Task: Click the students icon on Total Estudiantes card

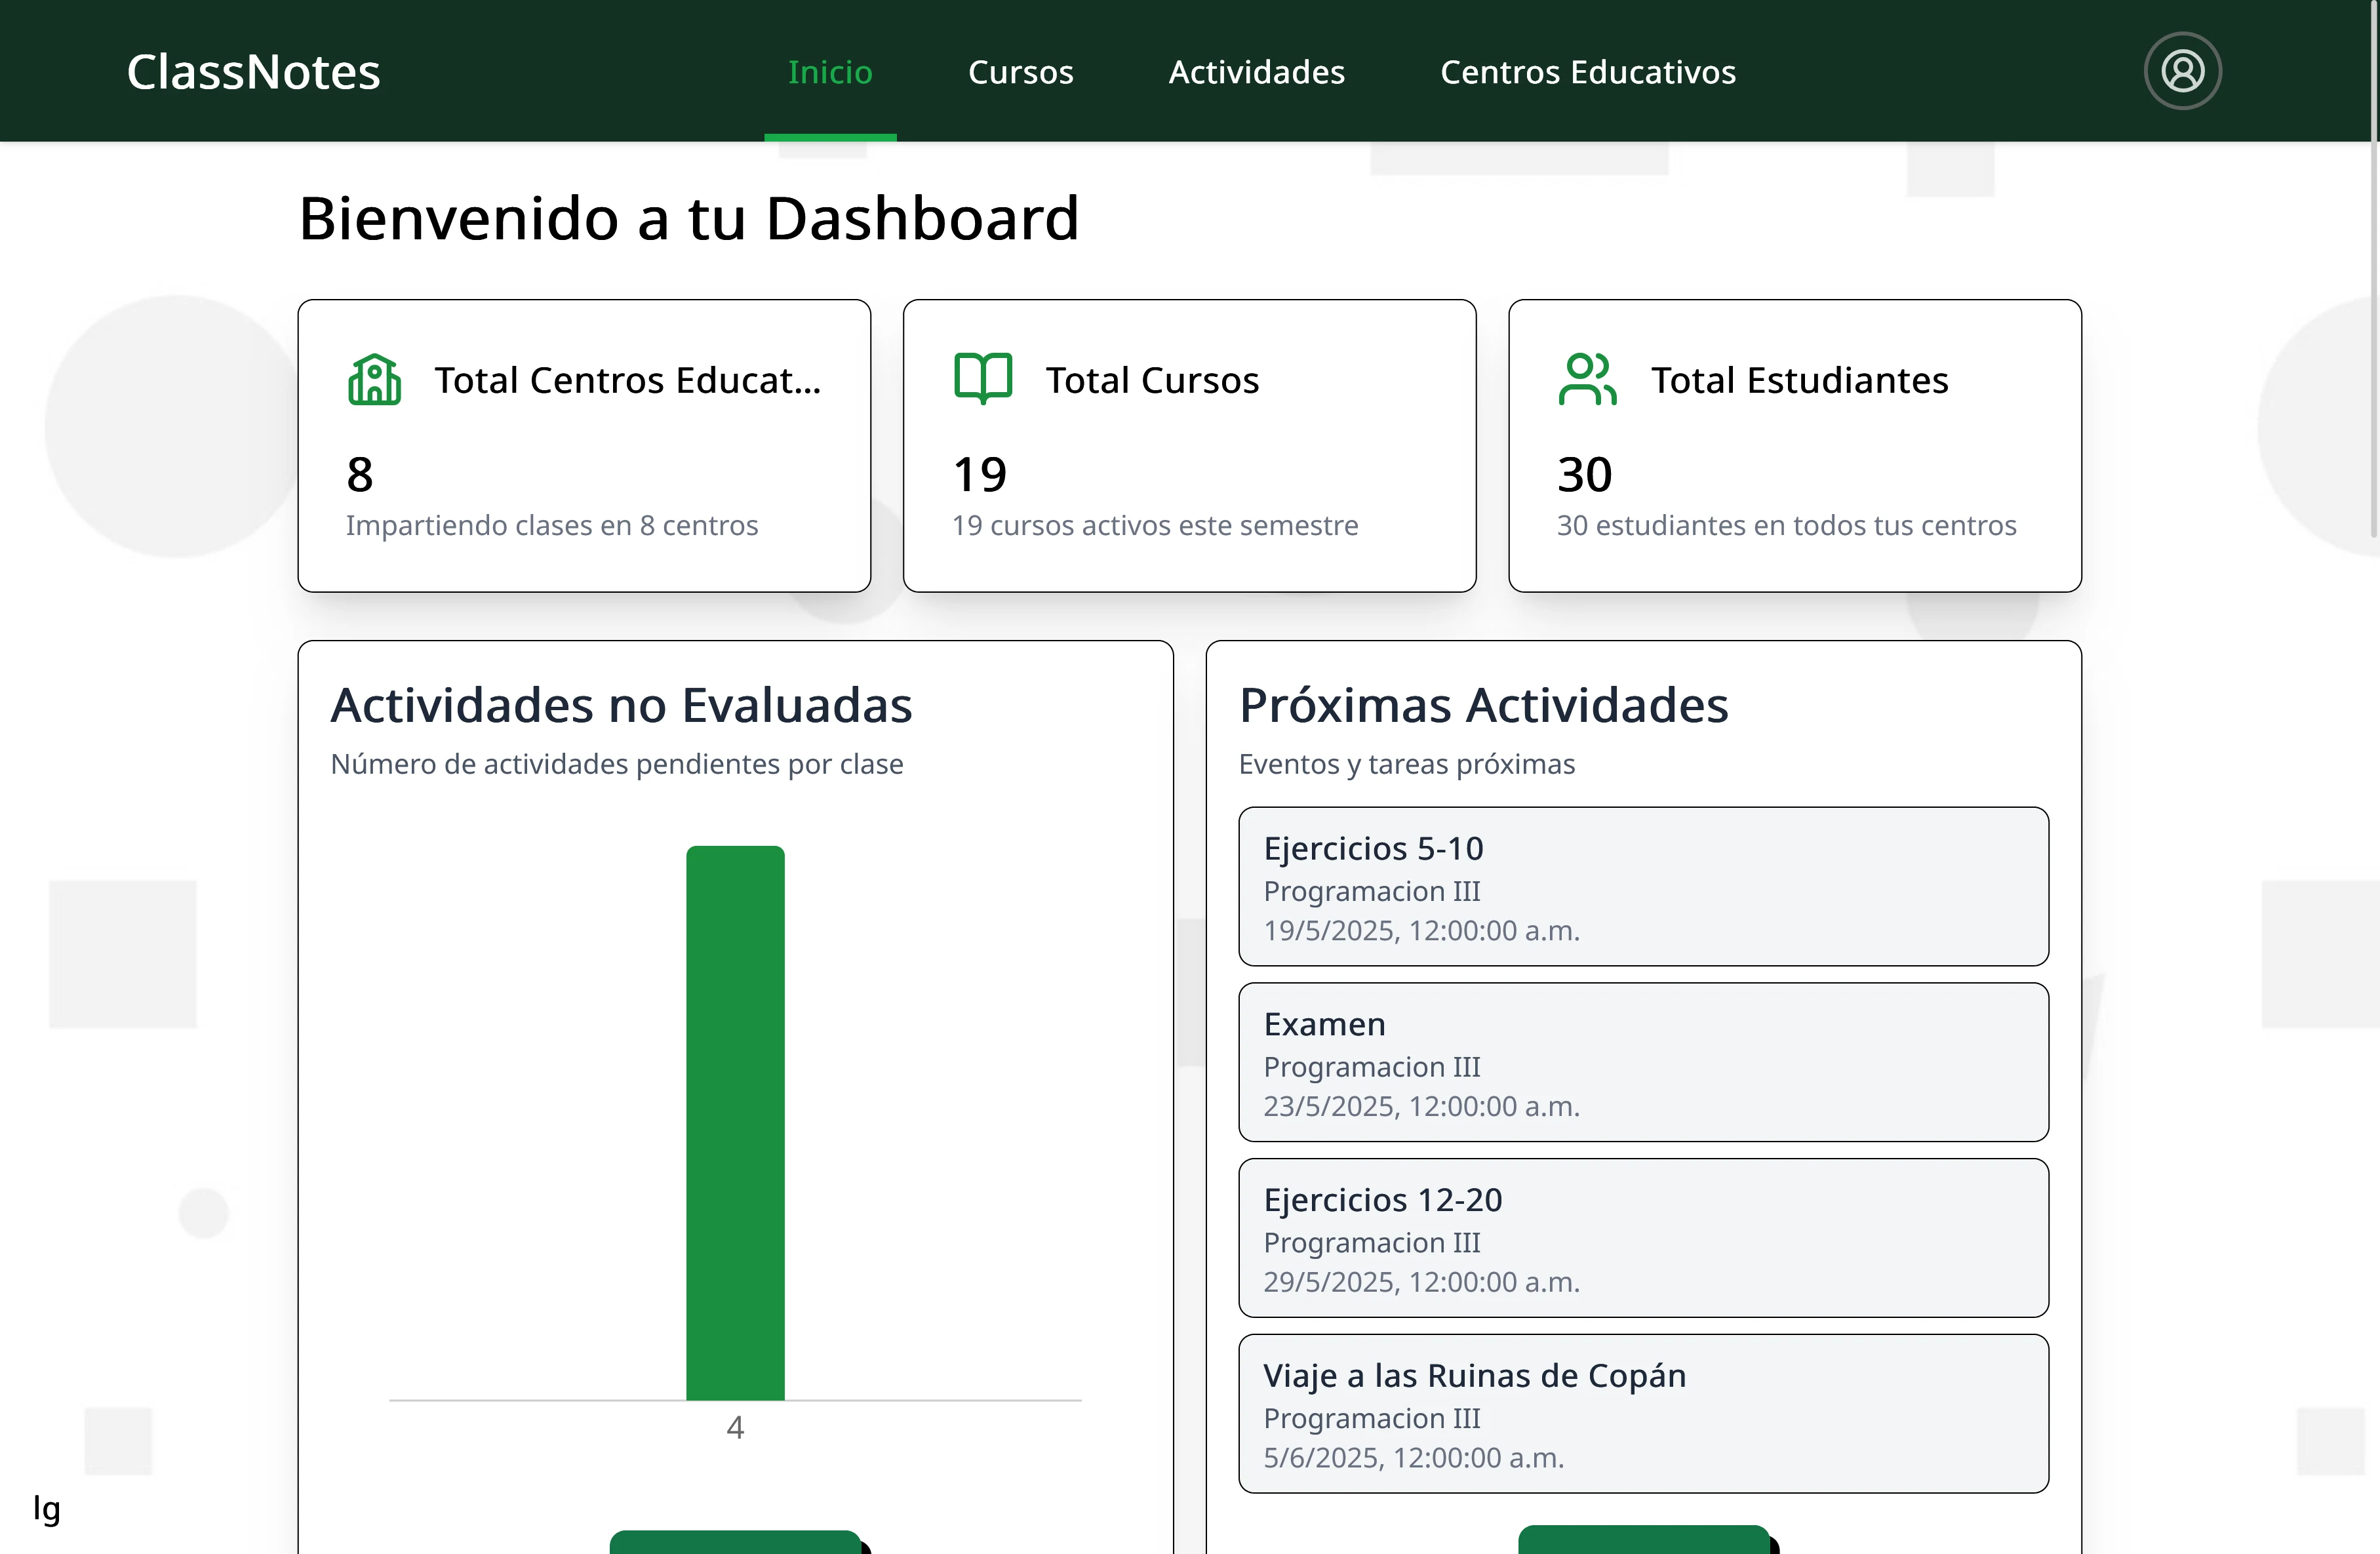Action: tap(1587, 379)
